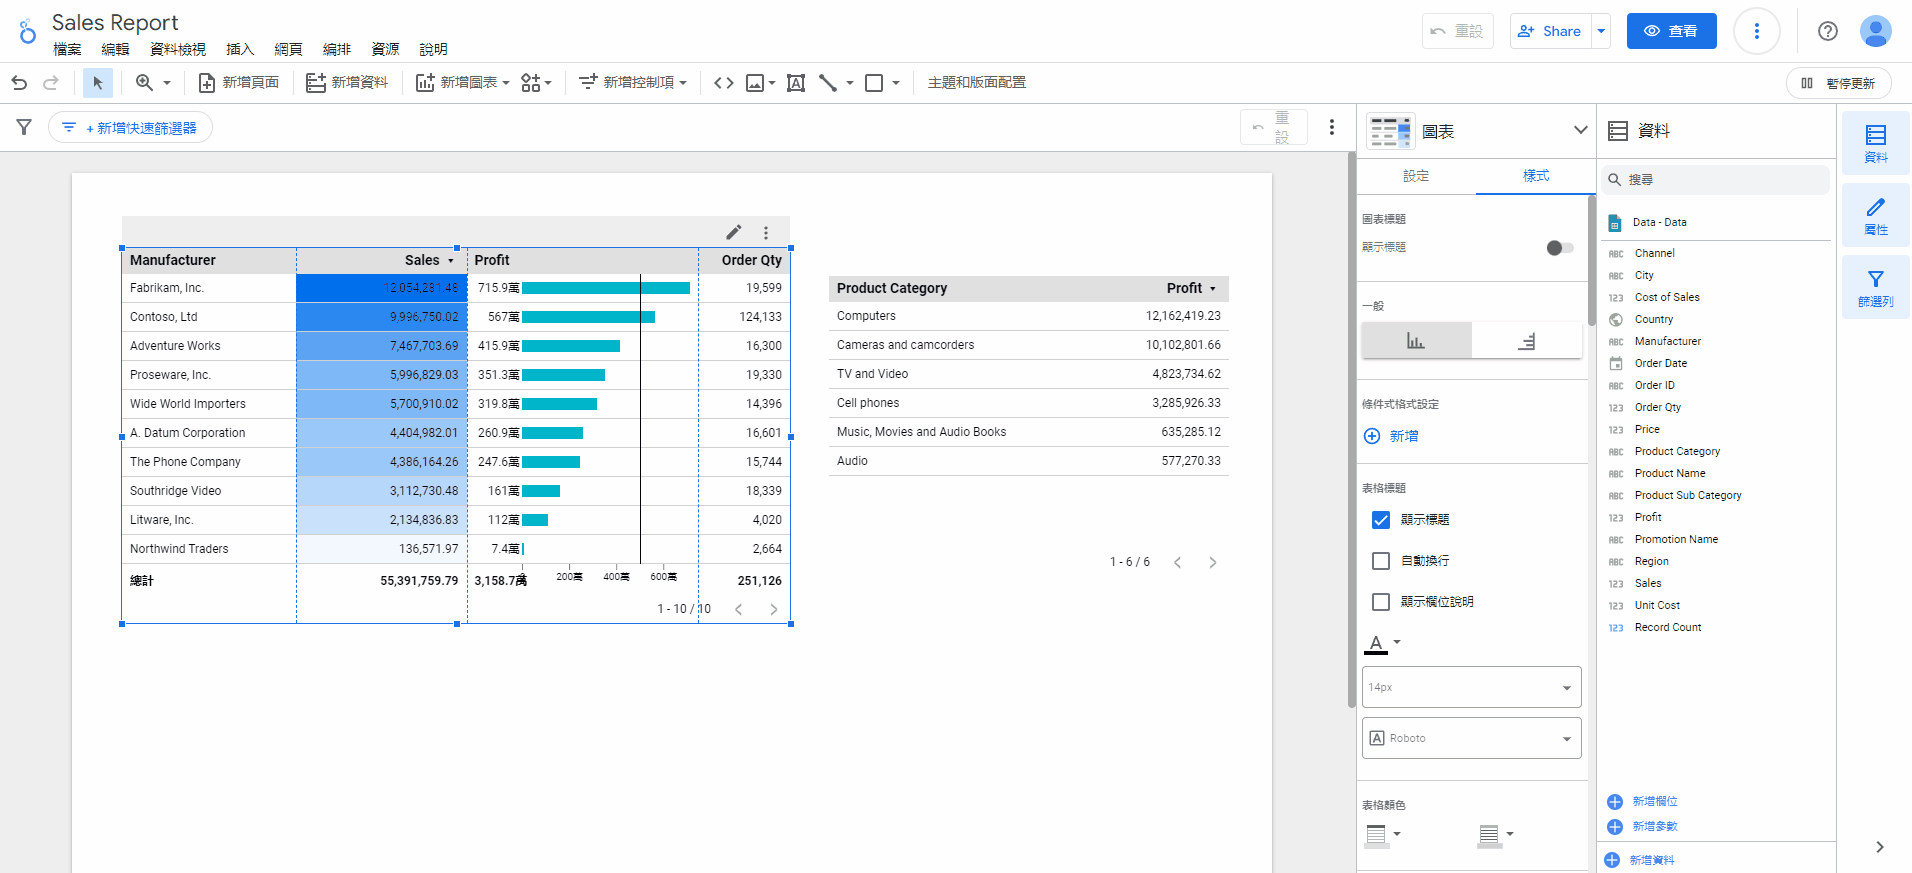
Task: Click the 新增頁面 add page button
Action: pos(239,83)
